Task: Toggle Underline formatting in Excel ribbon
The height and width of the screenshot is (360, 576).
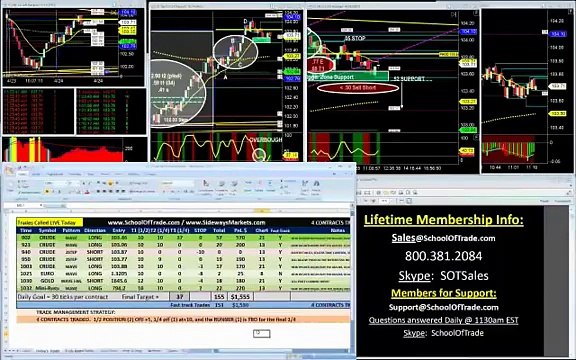Action: 60,191
